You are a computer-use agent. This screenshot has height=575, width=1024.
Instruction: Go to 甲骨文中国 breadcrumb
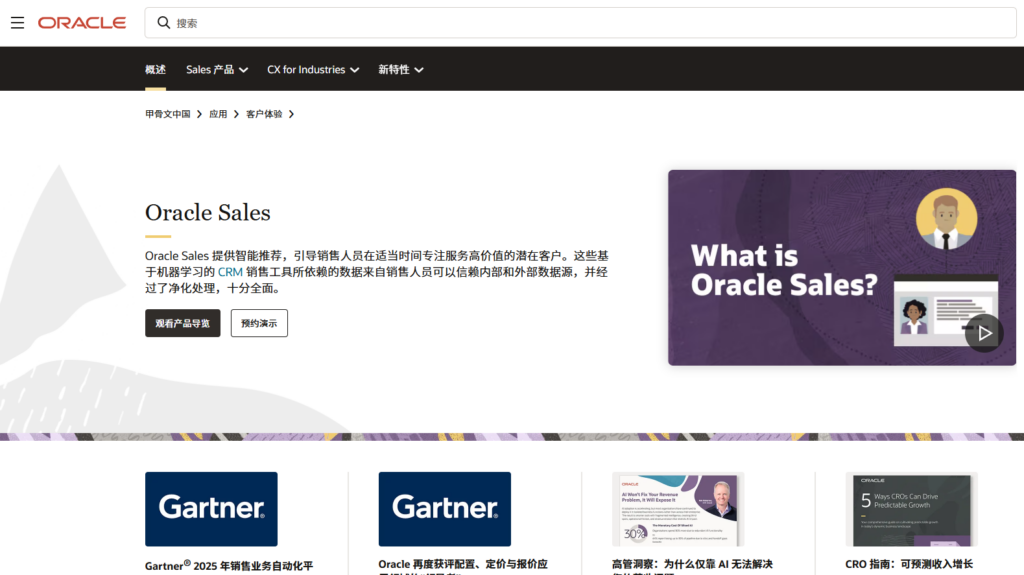pos(168,114)
